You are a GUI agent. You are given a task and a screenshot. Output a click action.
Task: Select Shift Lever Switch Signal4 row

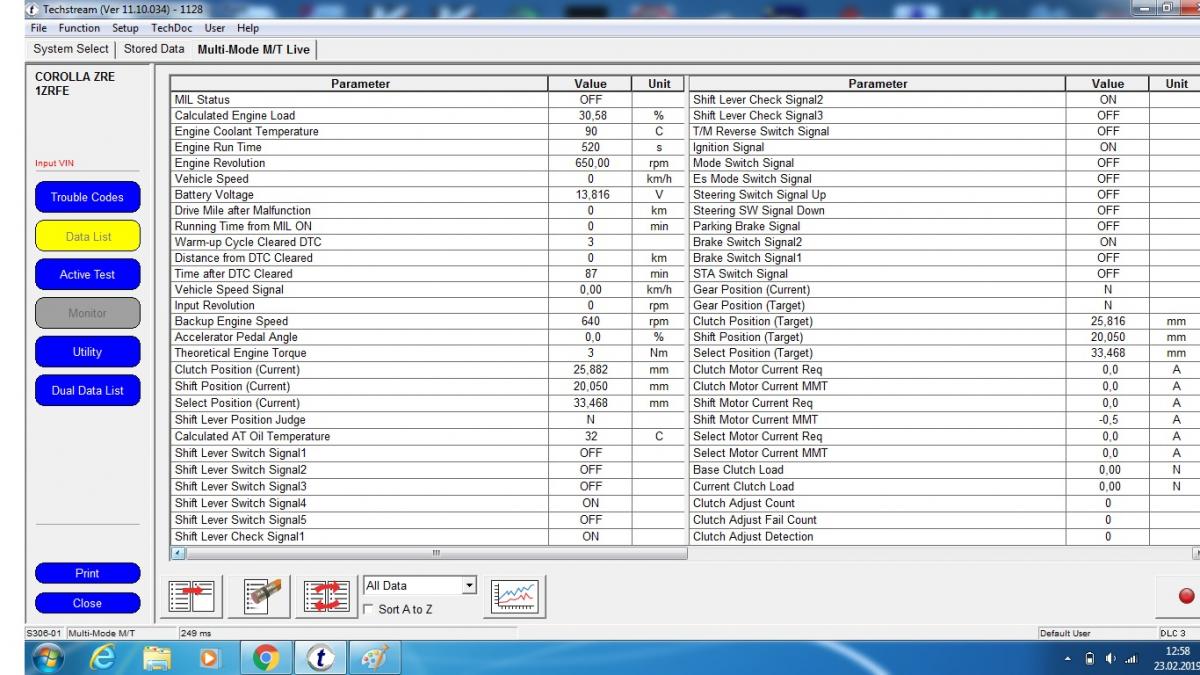pyautogui.click(x=428, y=503)
